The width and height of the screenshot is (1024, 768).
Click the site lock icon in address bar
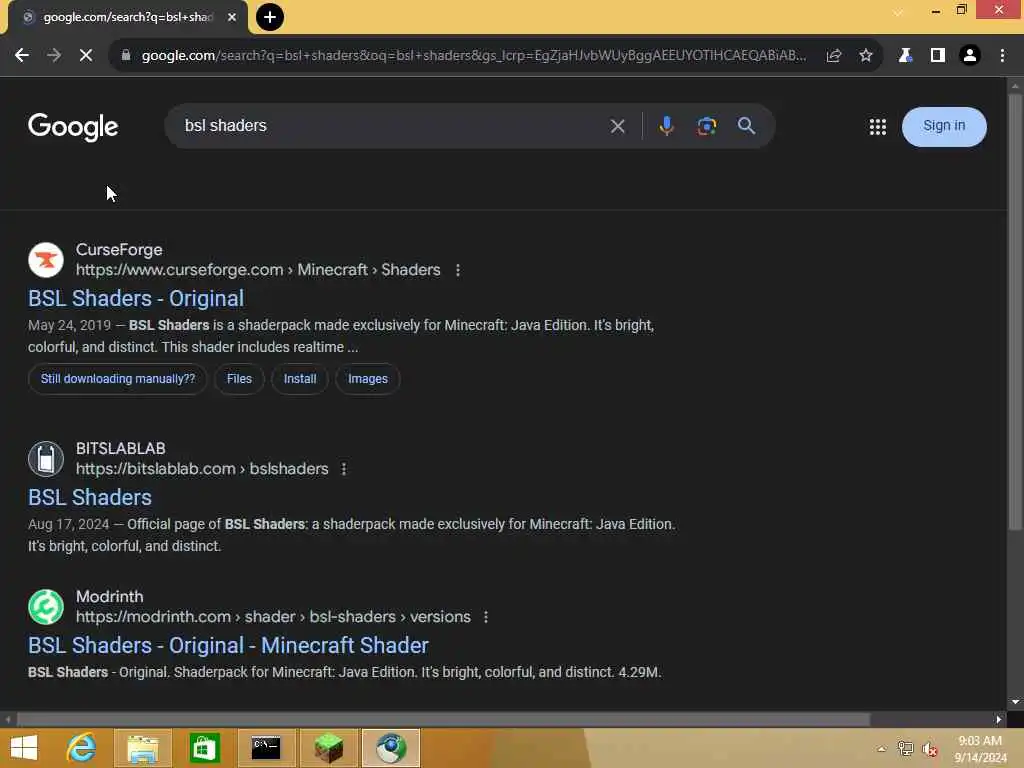pos(126,56)
